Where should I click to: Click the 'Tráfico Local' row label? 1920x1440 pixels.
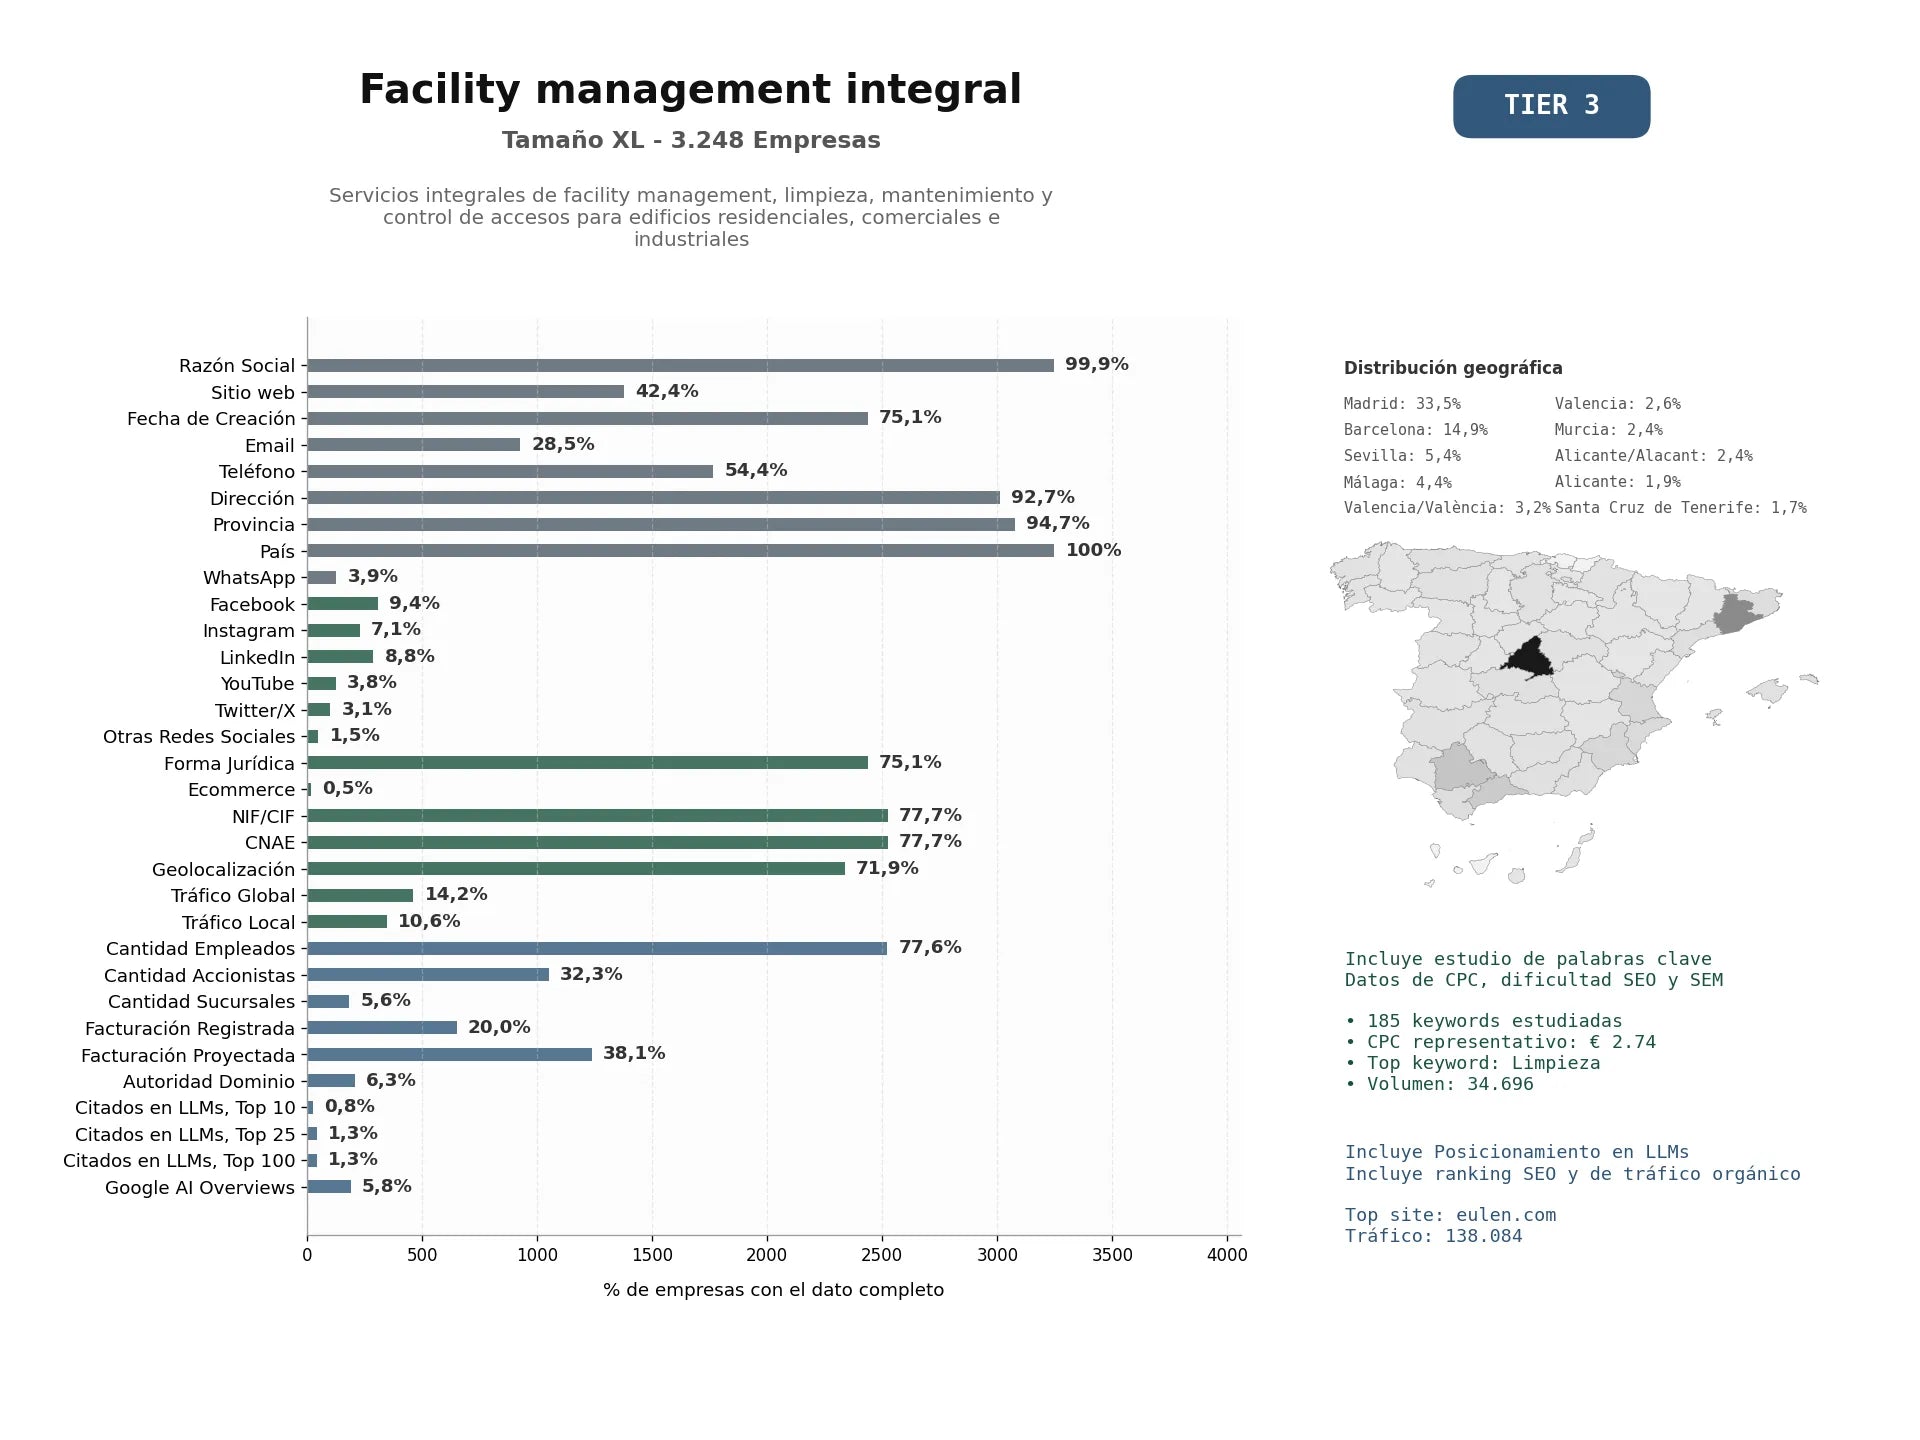click(x=238, y=922)
